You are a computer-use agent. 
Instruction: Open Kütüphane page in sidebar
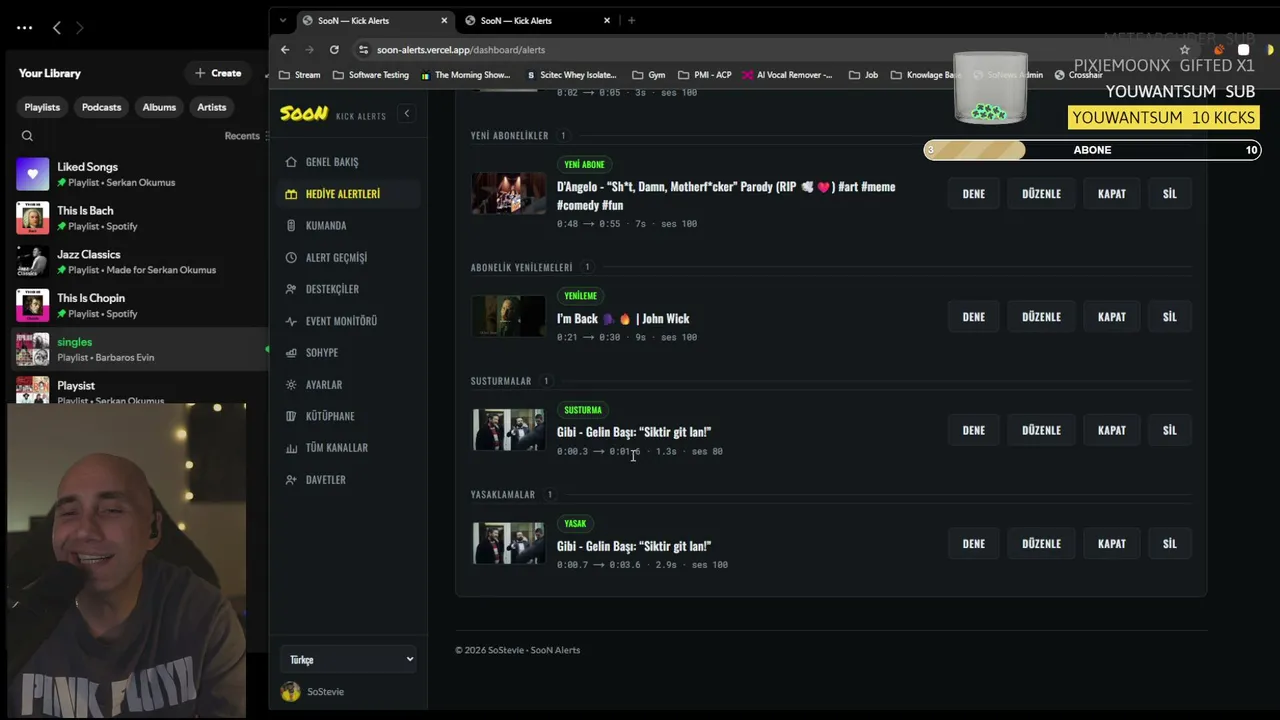(x=348, y=416)
